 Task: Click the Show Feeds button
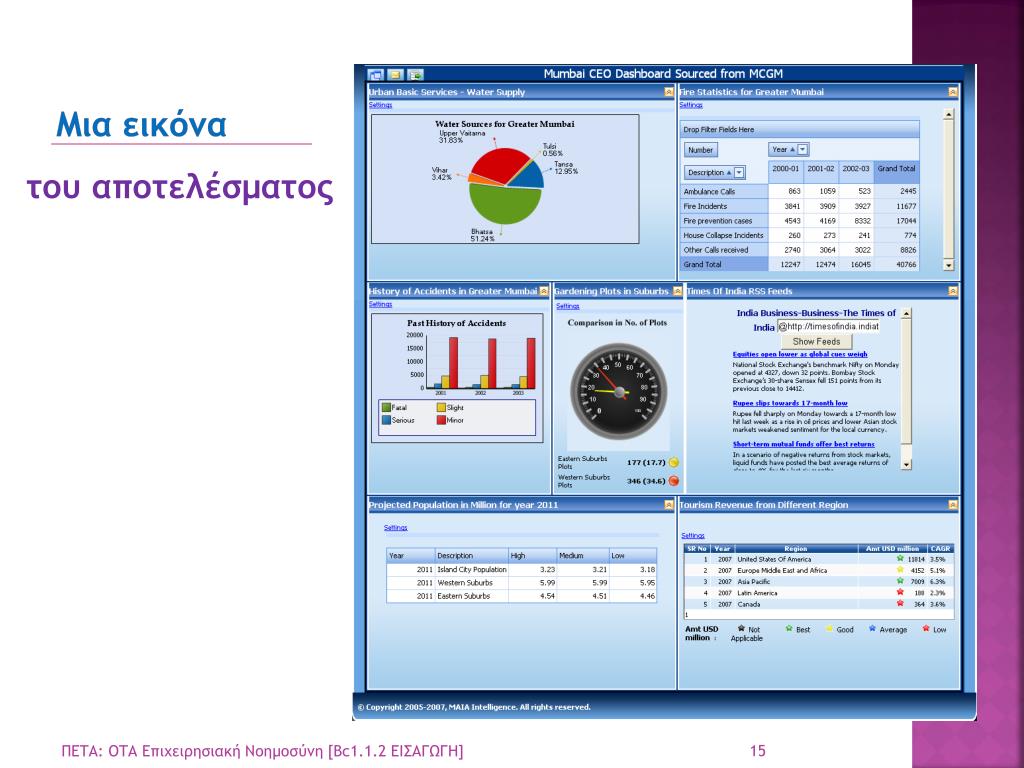click(816, 342)
